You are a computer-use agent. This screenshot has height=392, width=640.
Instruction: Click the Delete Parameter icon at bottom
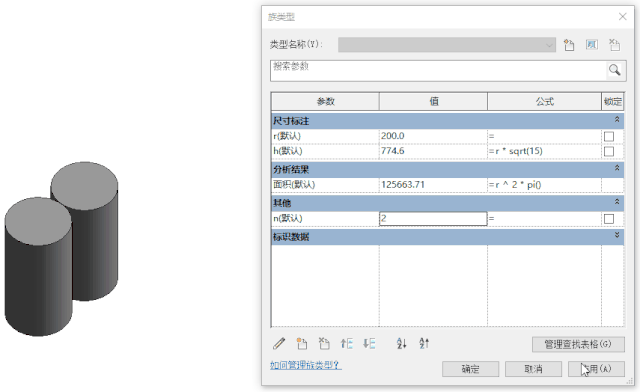tap(324, 344)
